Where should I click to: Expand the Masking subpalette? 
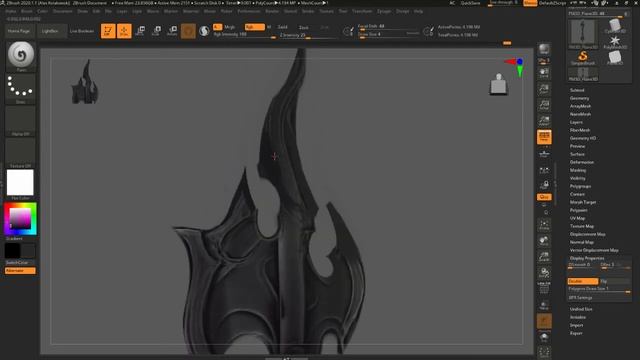click(x=578, y=170)
